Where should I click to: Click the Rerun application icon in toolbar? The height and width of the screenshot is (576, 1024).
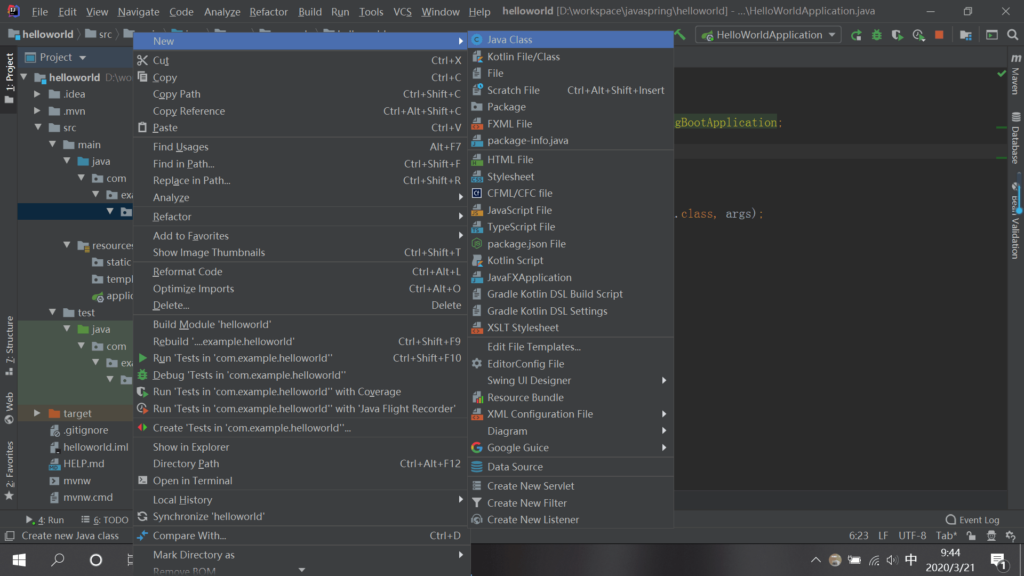pos(856,35)
